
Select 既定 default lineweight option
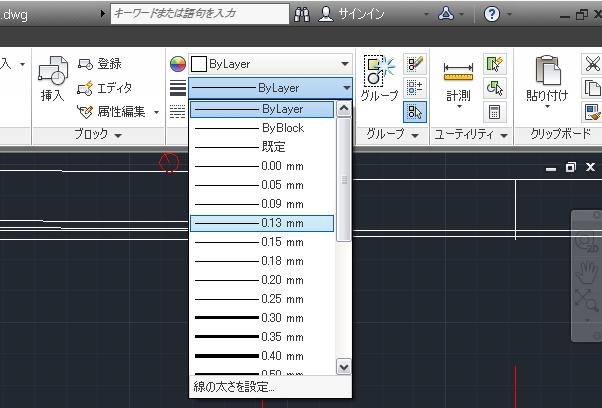coord(262,147)
